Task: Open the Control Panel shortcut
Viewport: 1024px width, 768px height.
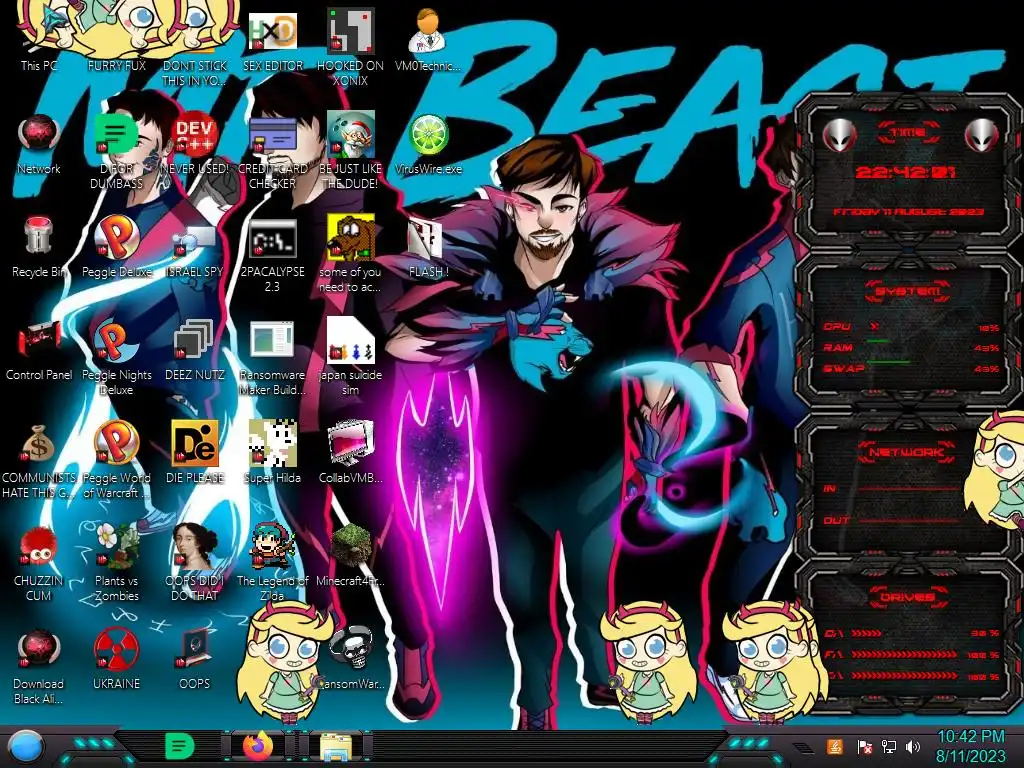Action: [x=39, y=350]
